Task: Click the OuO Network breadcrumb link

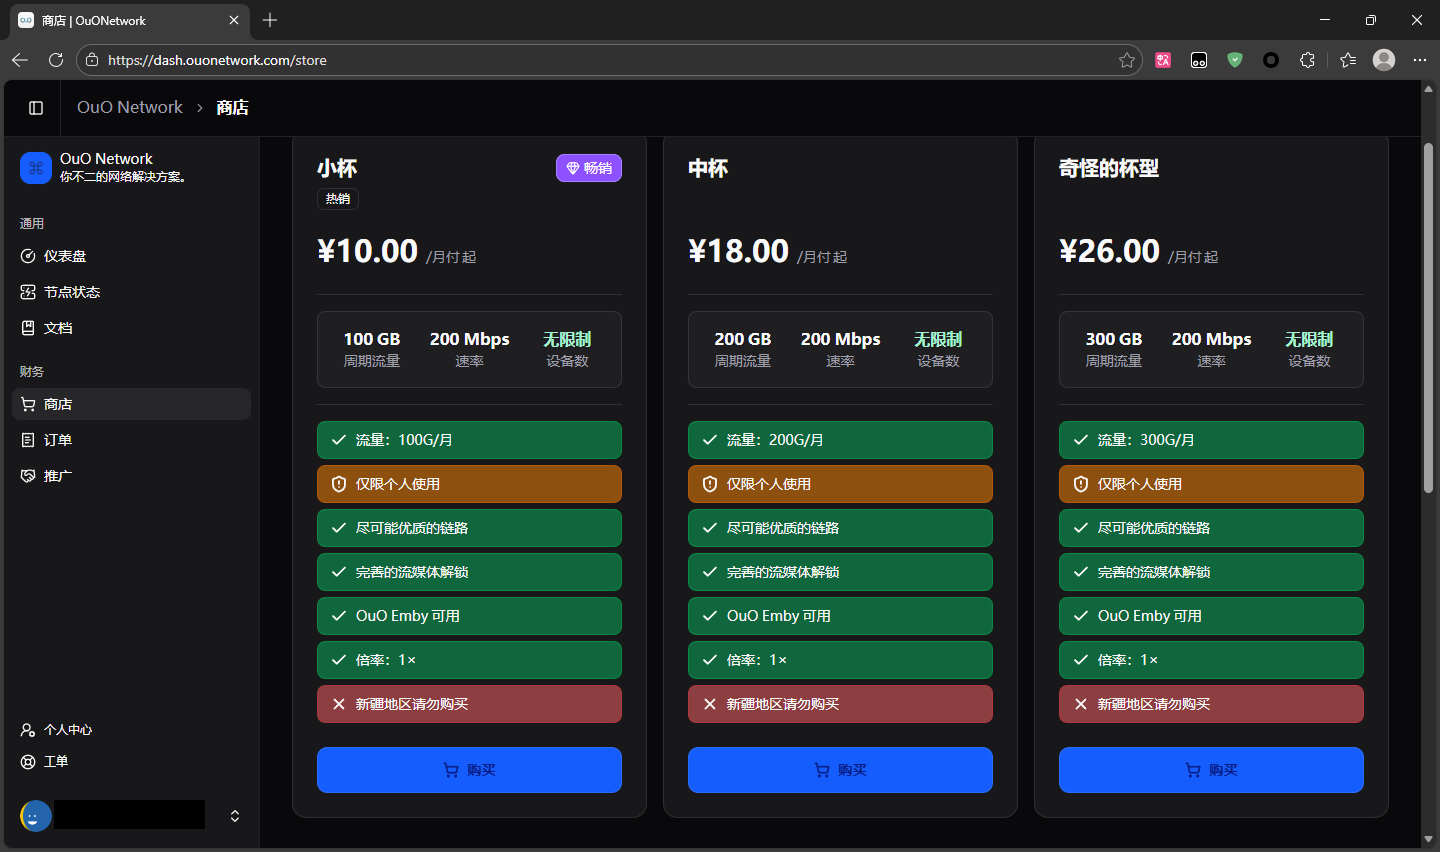Action: coord(130,108)
